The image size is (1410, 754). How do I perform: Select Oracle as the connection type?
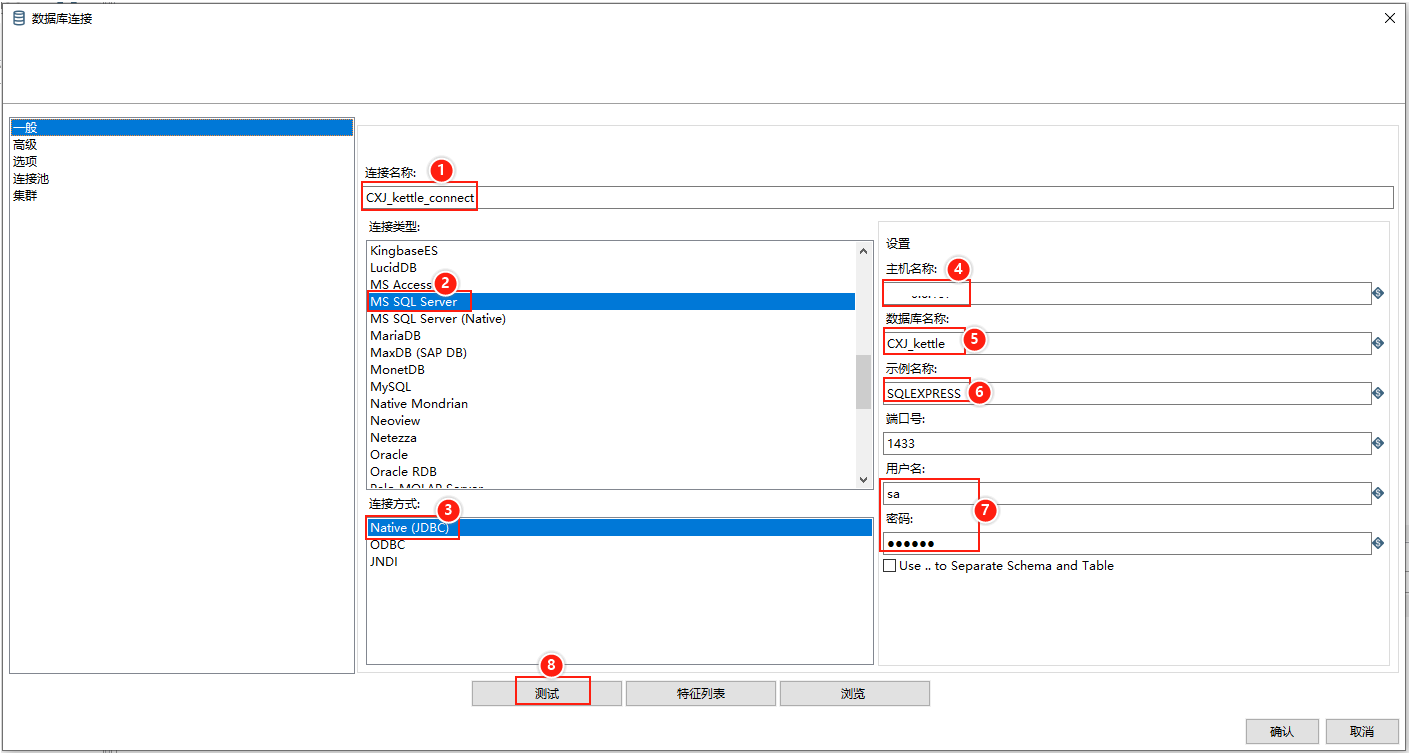388,454
